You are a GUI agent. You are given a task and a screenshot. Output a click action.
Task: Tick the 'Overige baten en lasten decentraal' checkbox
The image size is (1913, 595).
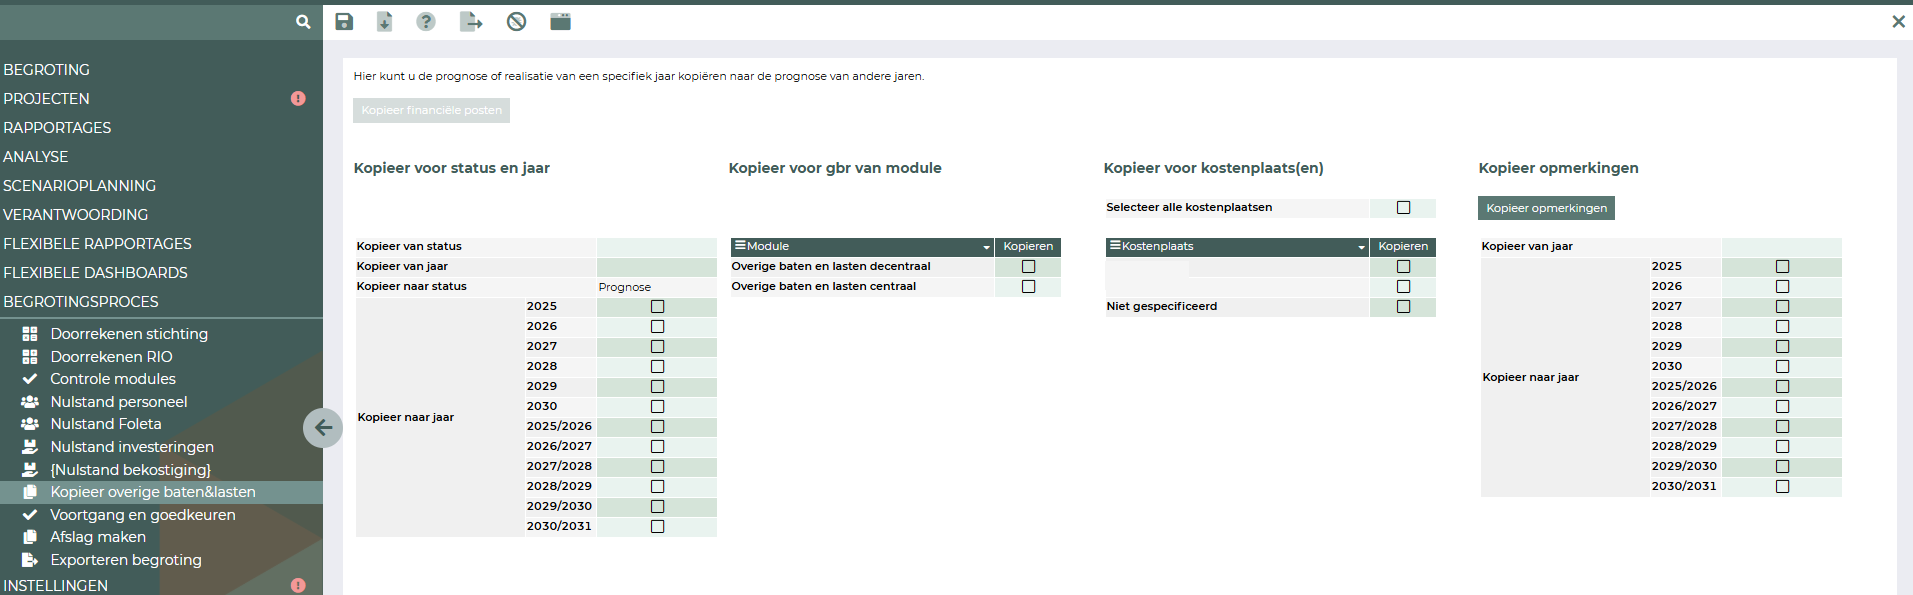(x=1028, y=267)
